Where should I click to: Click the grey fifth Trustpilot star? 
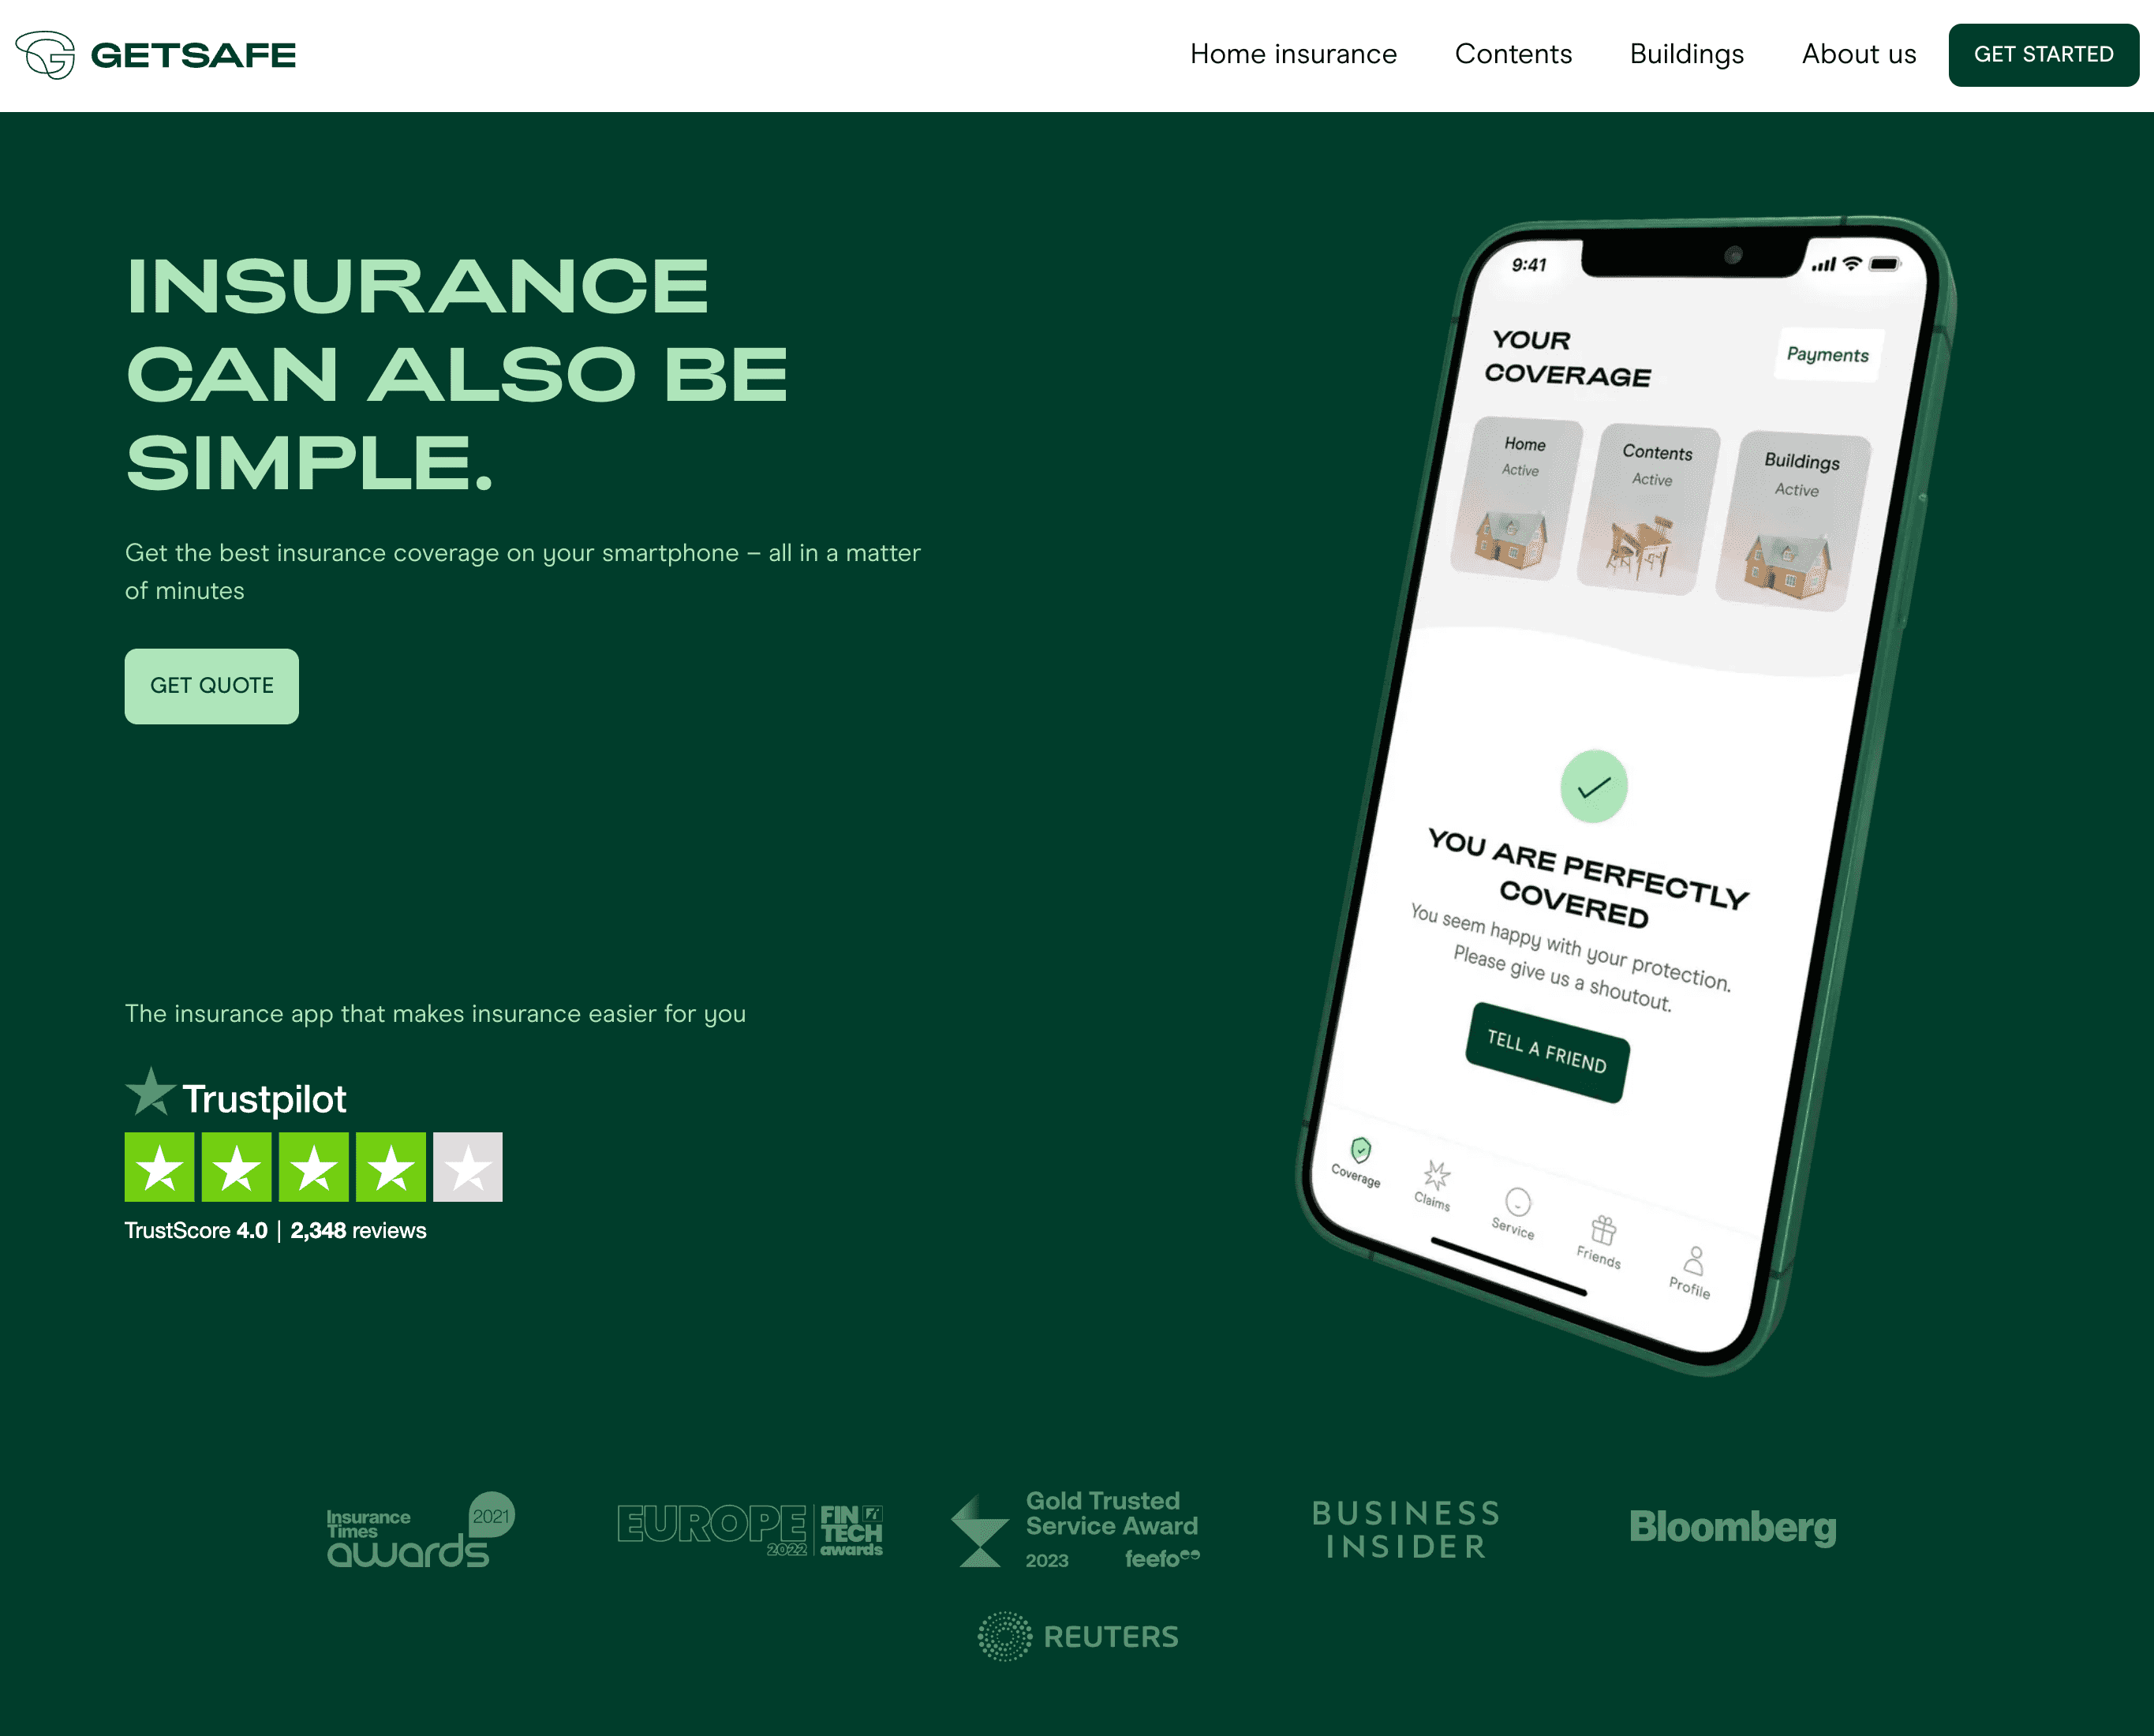pyautogui.click(x=468, y=1167)
